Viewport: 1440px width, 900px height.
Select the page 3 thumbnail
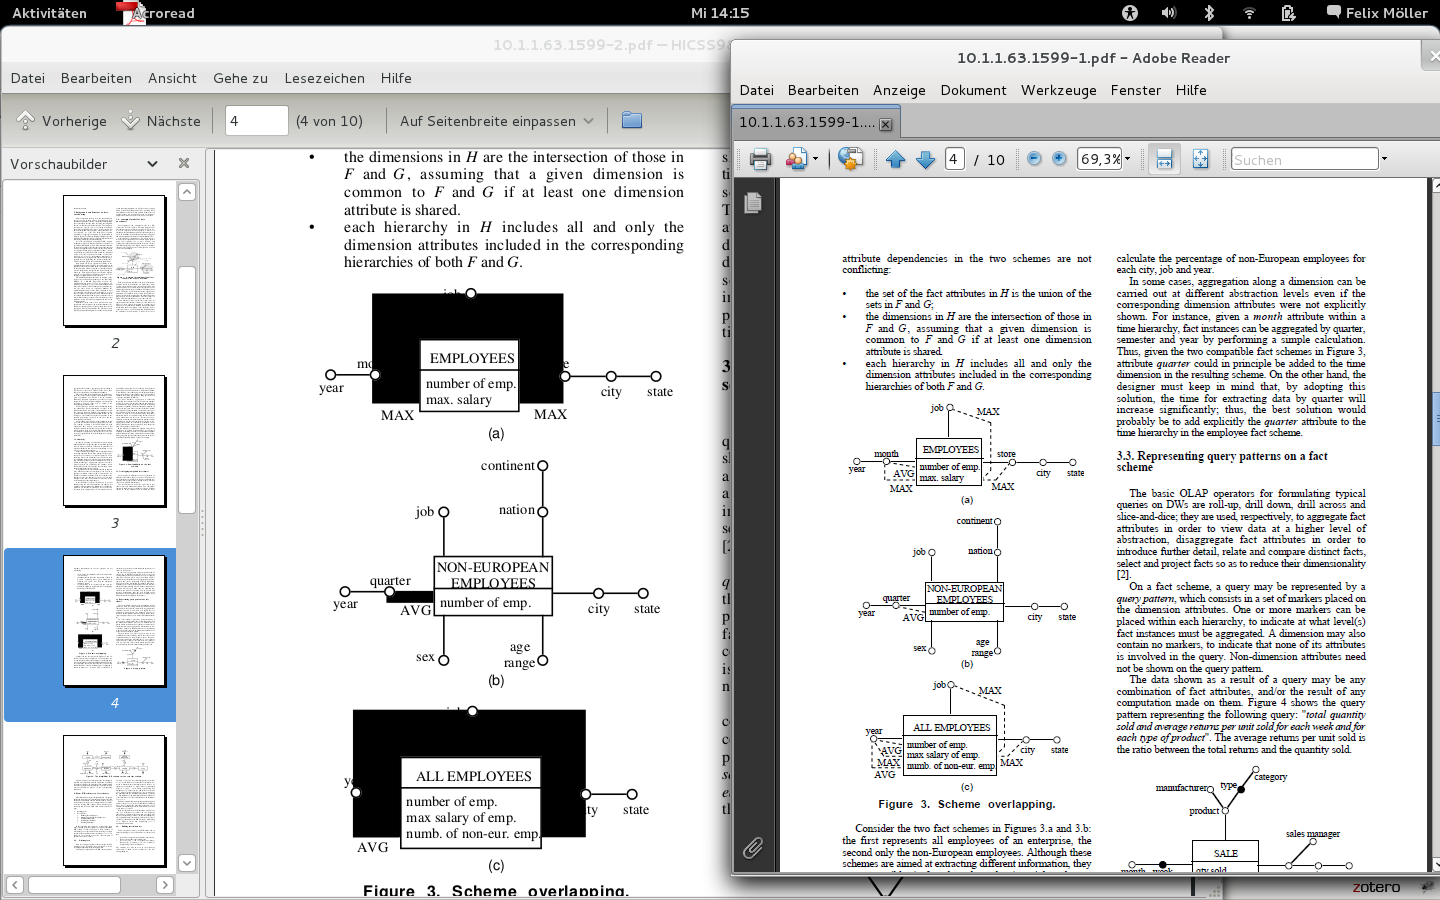tap(114, 441)
